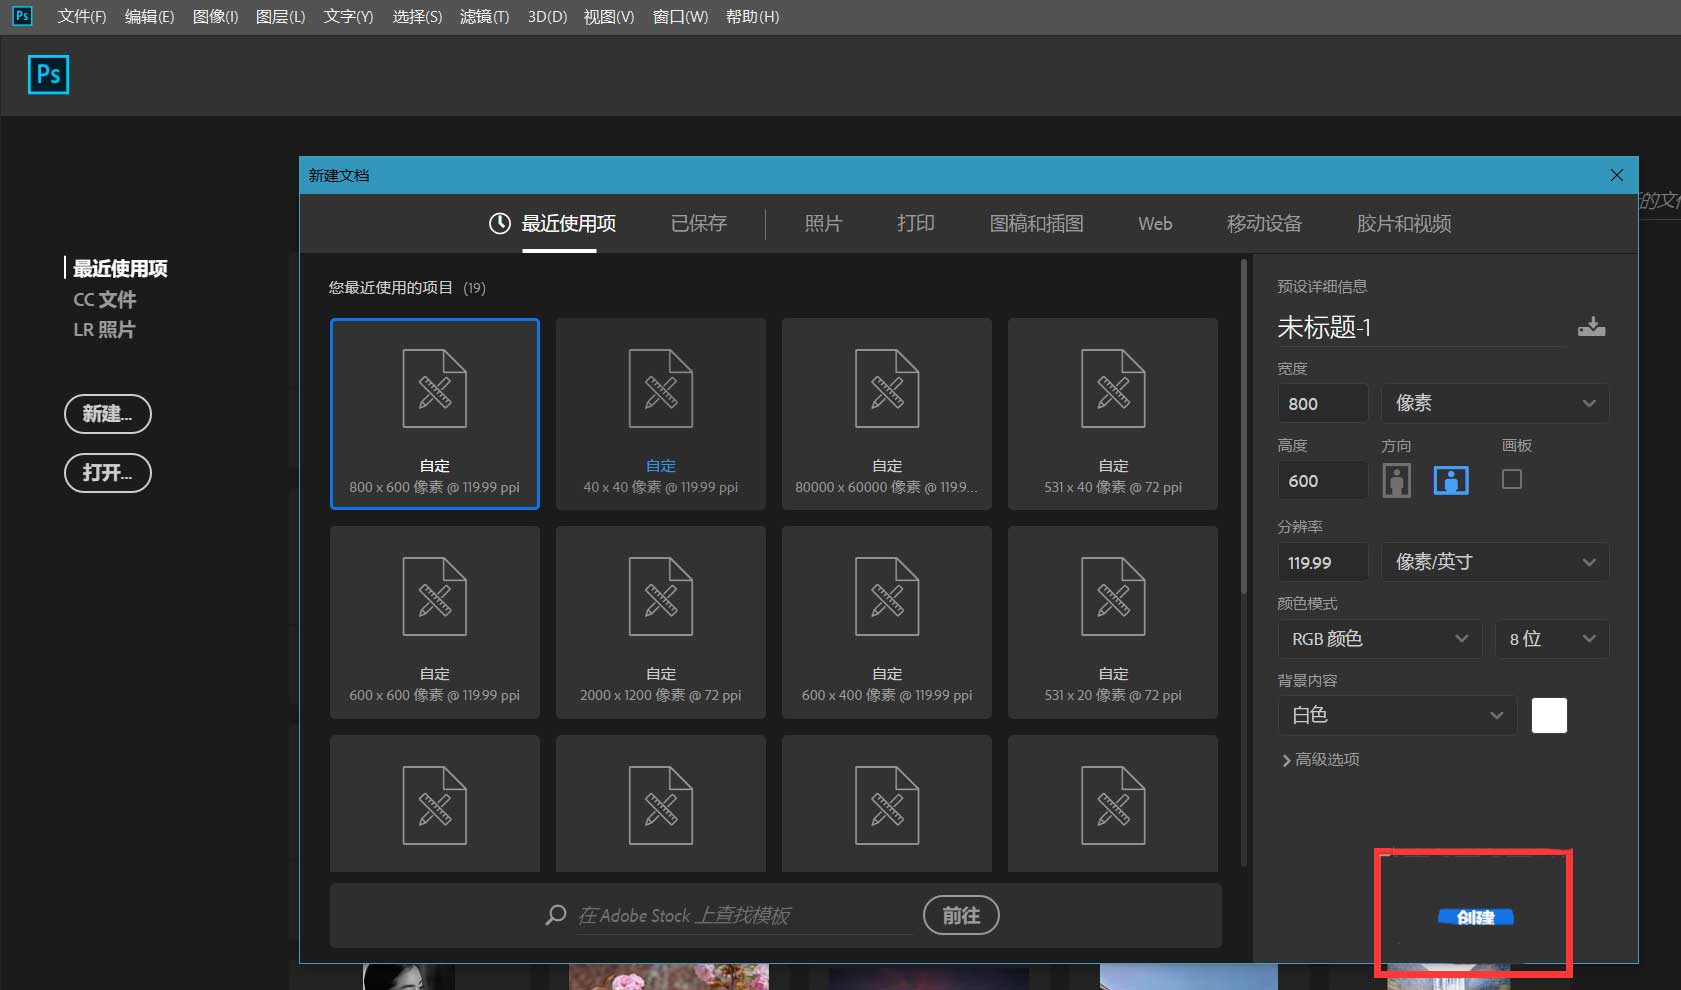Click the document icon of 531 x 40 preset
This screenshot has width=1681, height=990.
click(1112, 388)
